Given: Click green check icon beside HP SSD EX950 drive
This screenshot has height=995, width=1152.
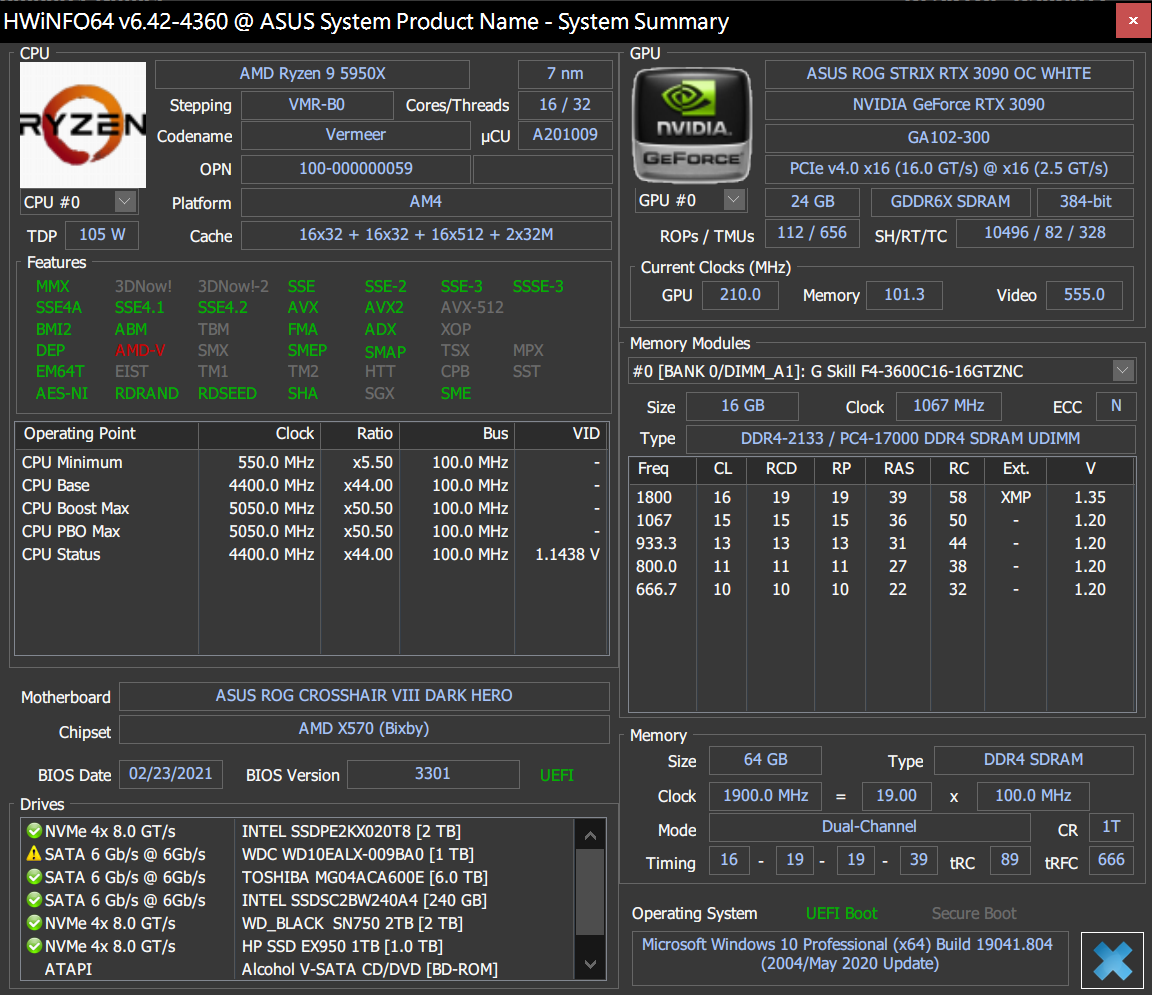Looking at the screenshot, I should (34, 946).
